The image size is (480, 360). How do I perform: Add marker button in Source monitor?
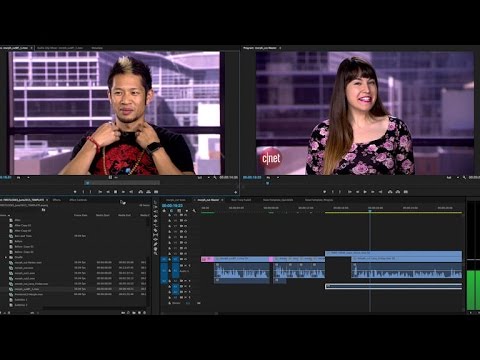coord(75,192)
